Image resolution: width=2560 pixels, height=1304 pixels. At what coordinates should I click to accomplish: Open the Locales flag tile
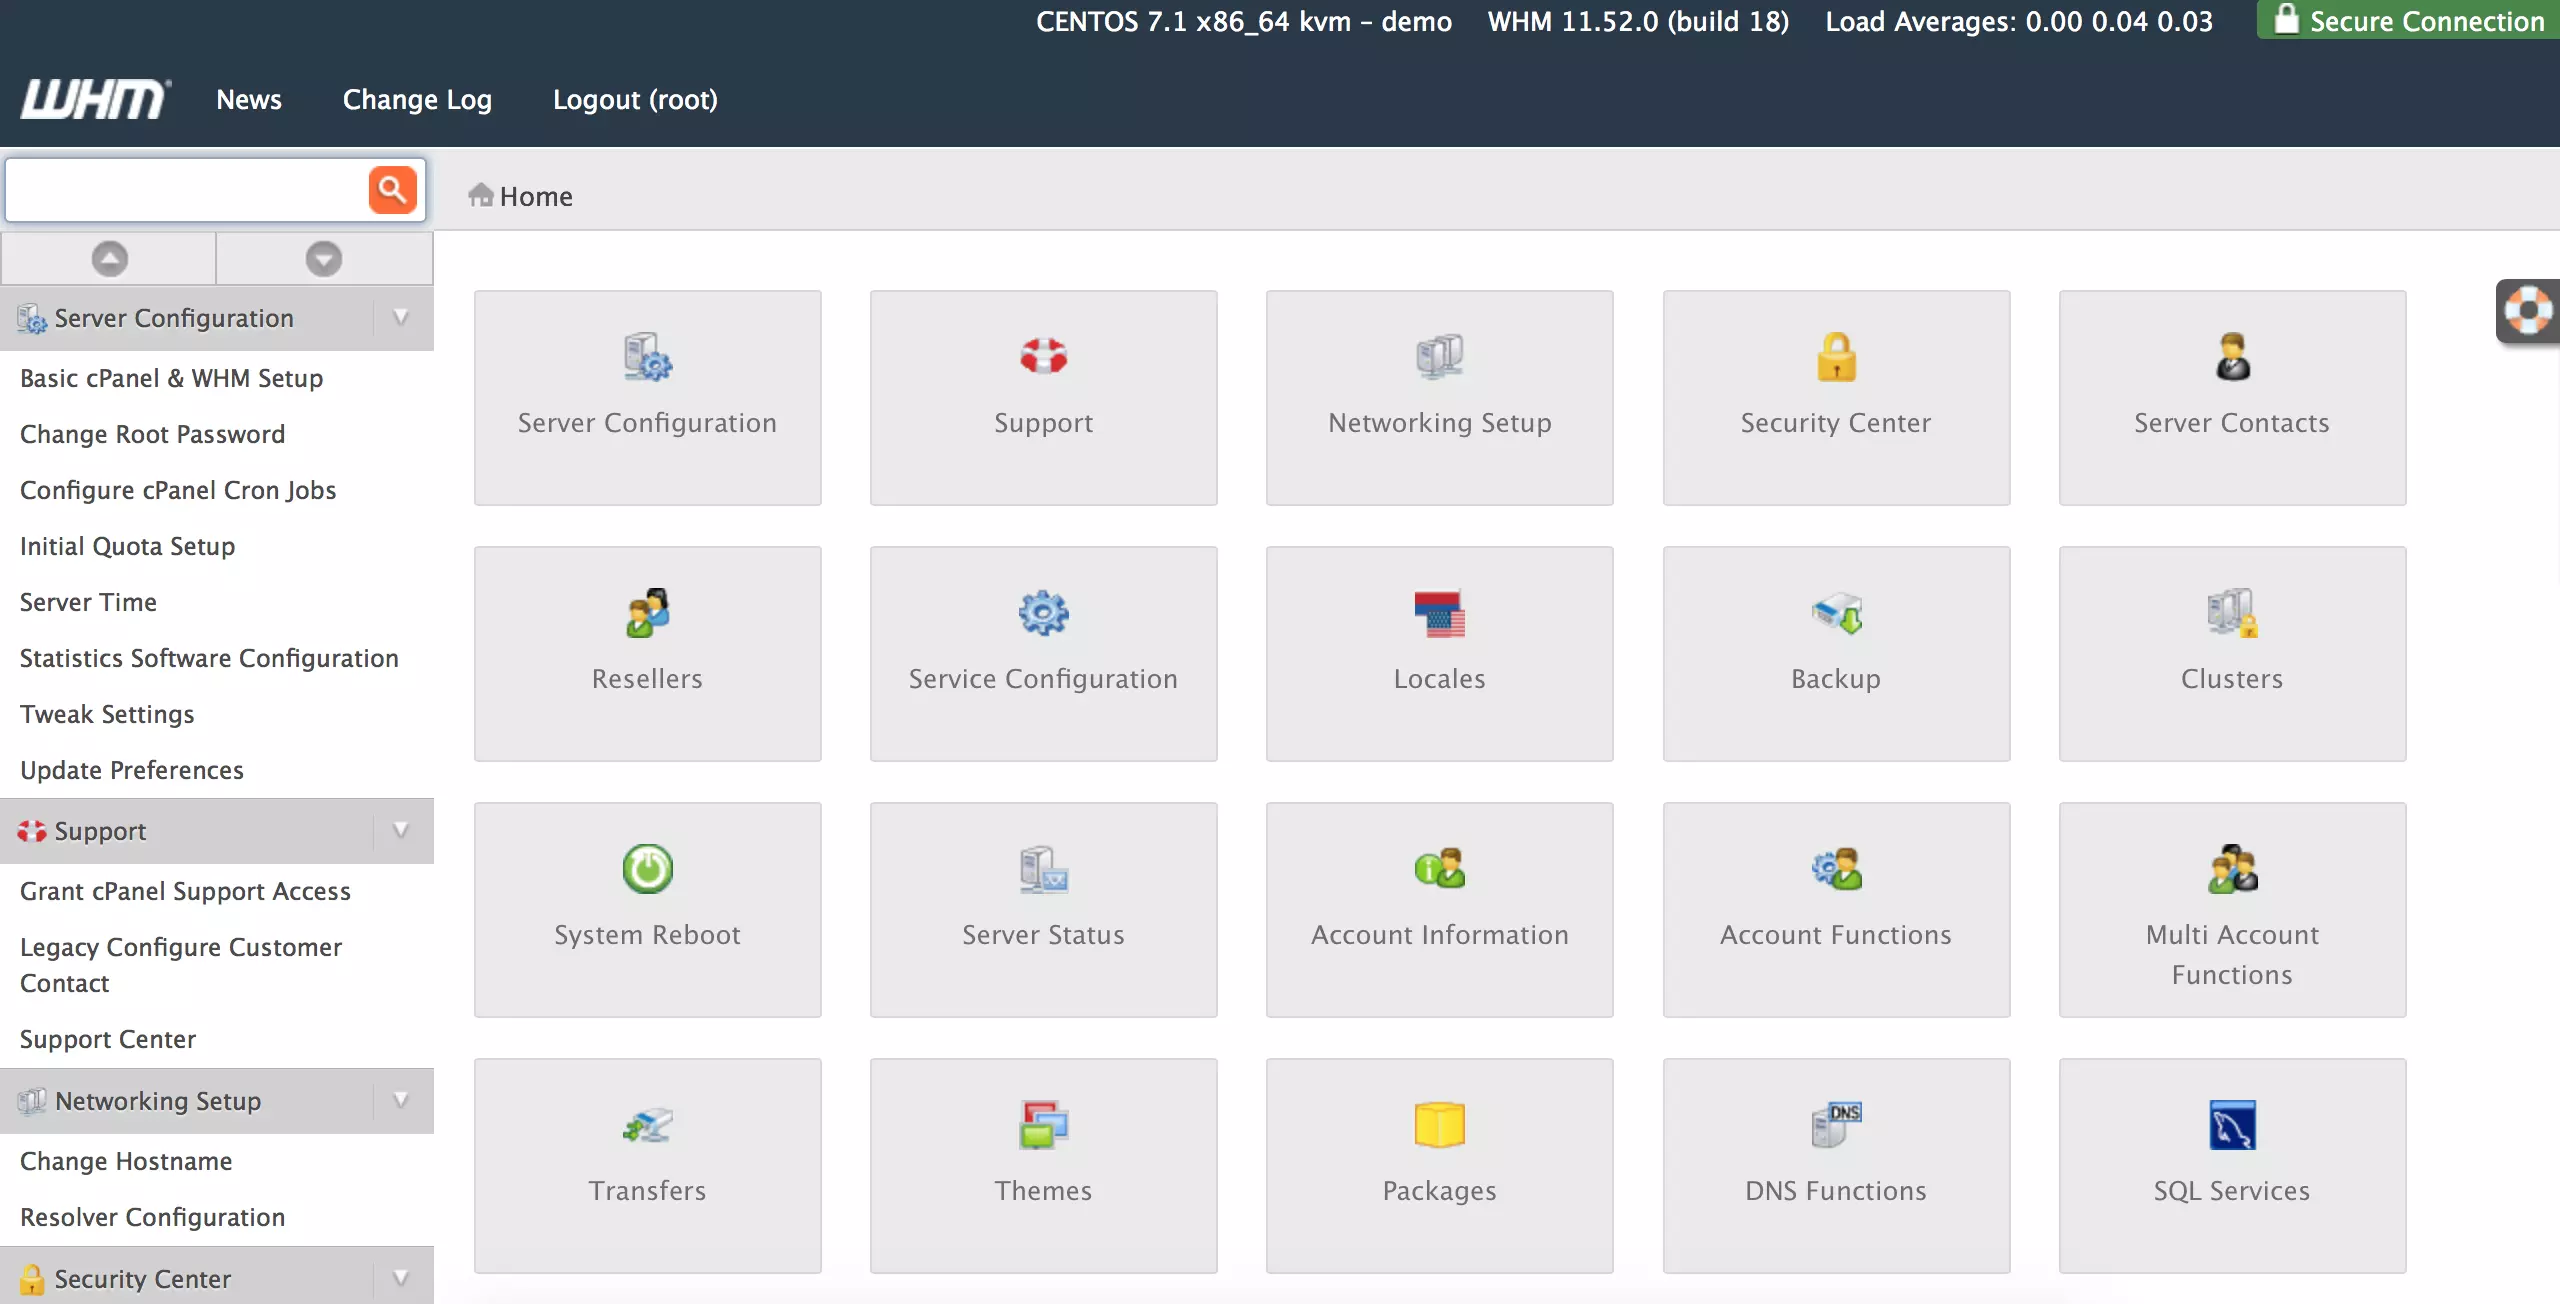[x=1439, y=653]
